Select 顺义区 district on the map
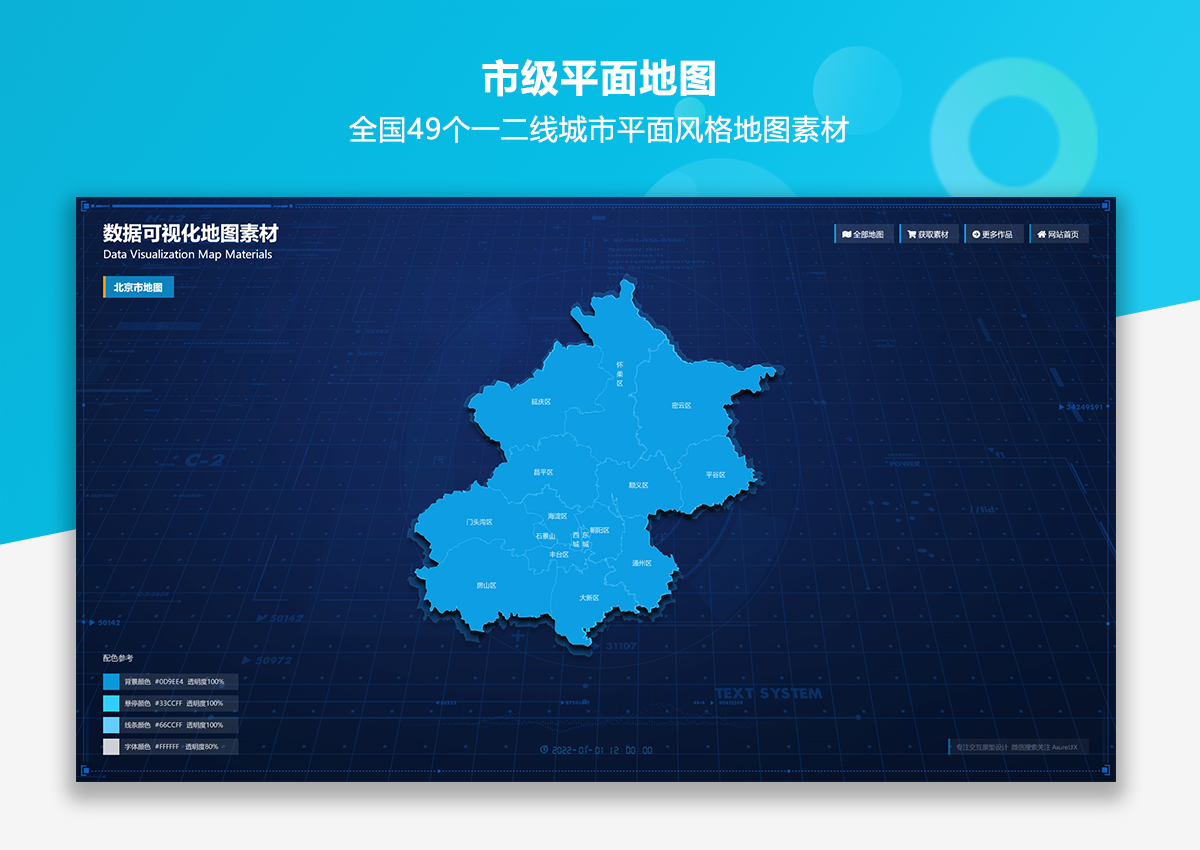1200x850 pixels. [638, 485]
